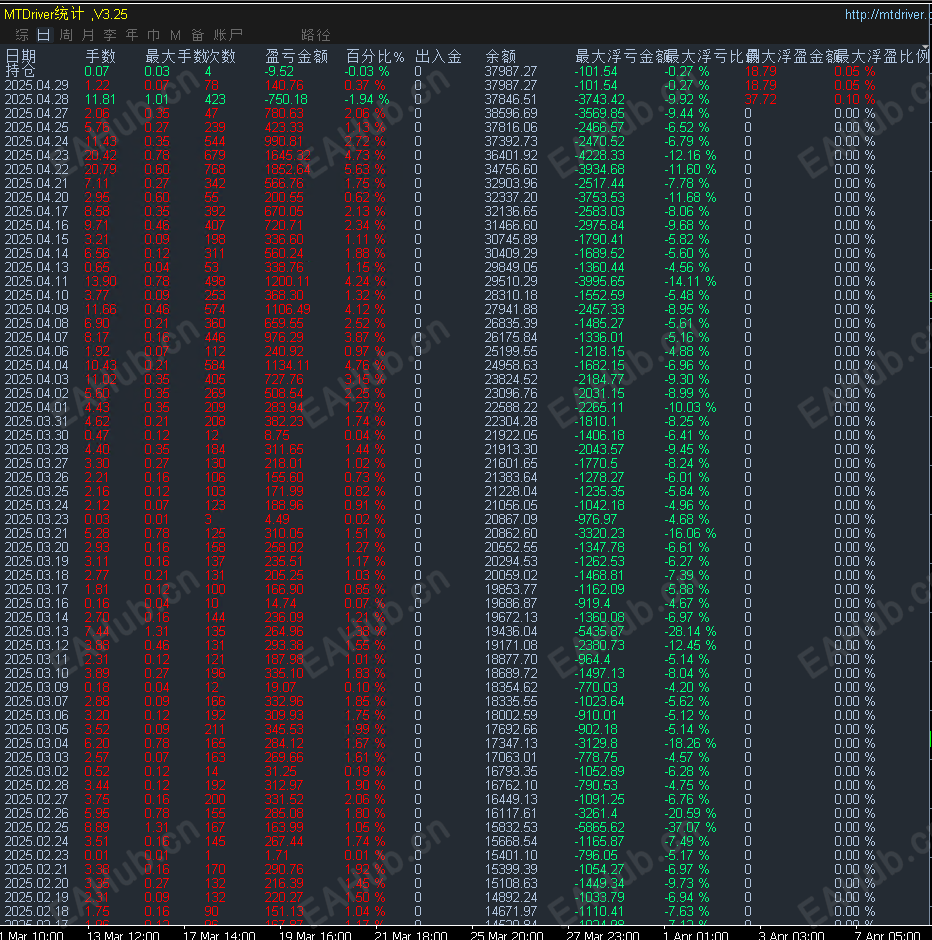
Task: Click the 25 Mar 20:00 time axis label
Action: click(x=506, y=935)
